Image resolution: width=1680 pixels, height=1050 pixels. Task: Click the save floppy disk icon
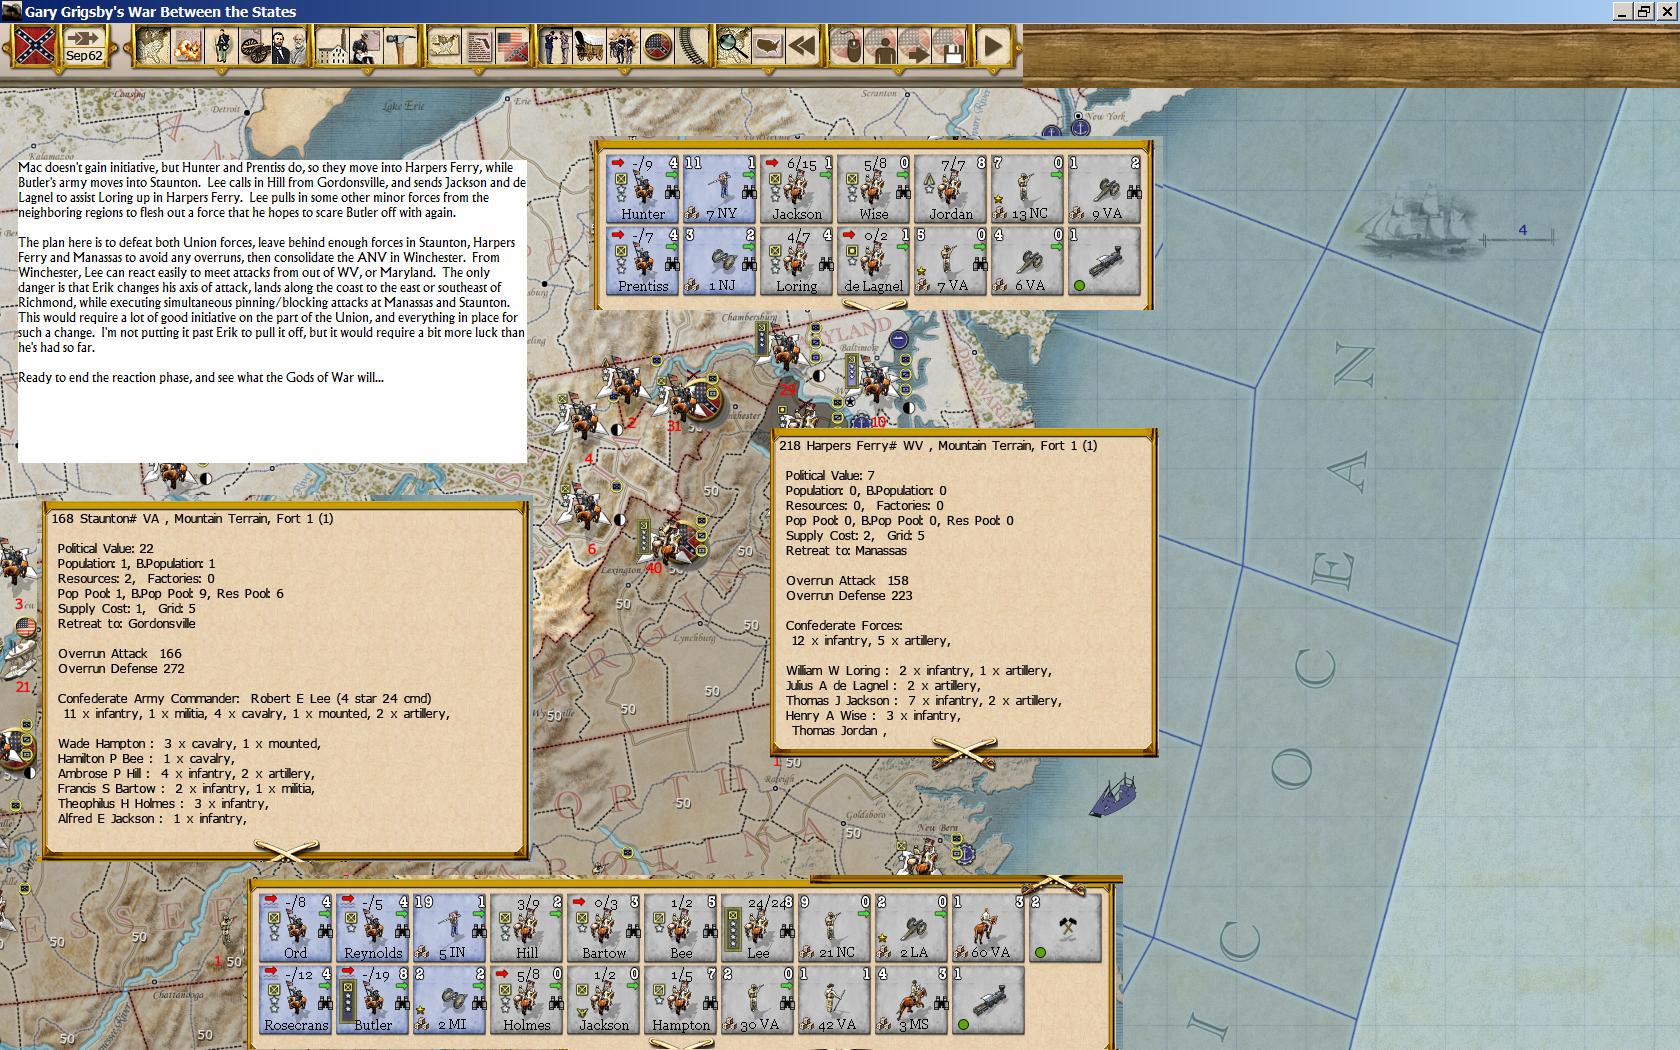click(951, 46)
